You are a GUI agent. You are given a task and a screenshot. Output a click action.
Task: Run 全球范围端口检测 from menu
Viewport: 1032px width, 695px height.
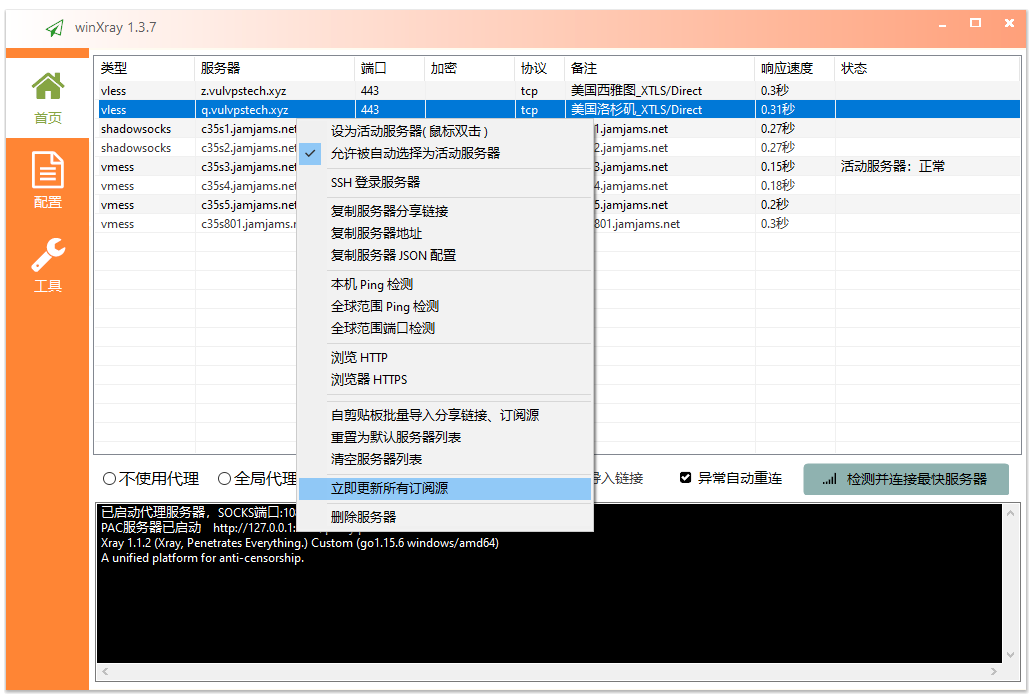pos(446,328)
